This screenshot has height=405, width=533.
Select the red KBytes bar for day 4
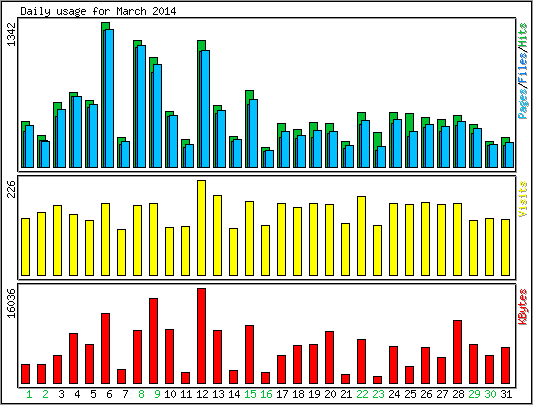pos(73,358)
